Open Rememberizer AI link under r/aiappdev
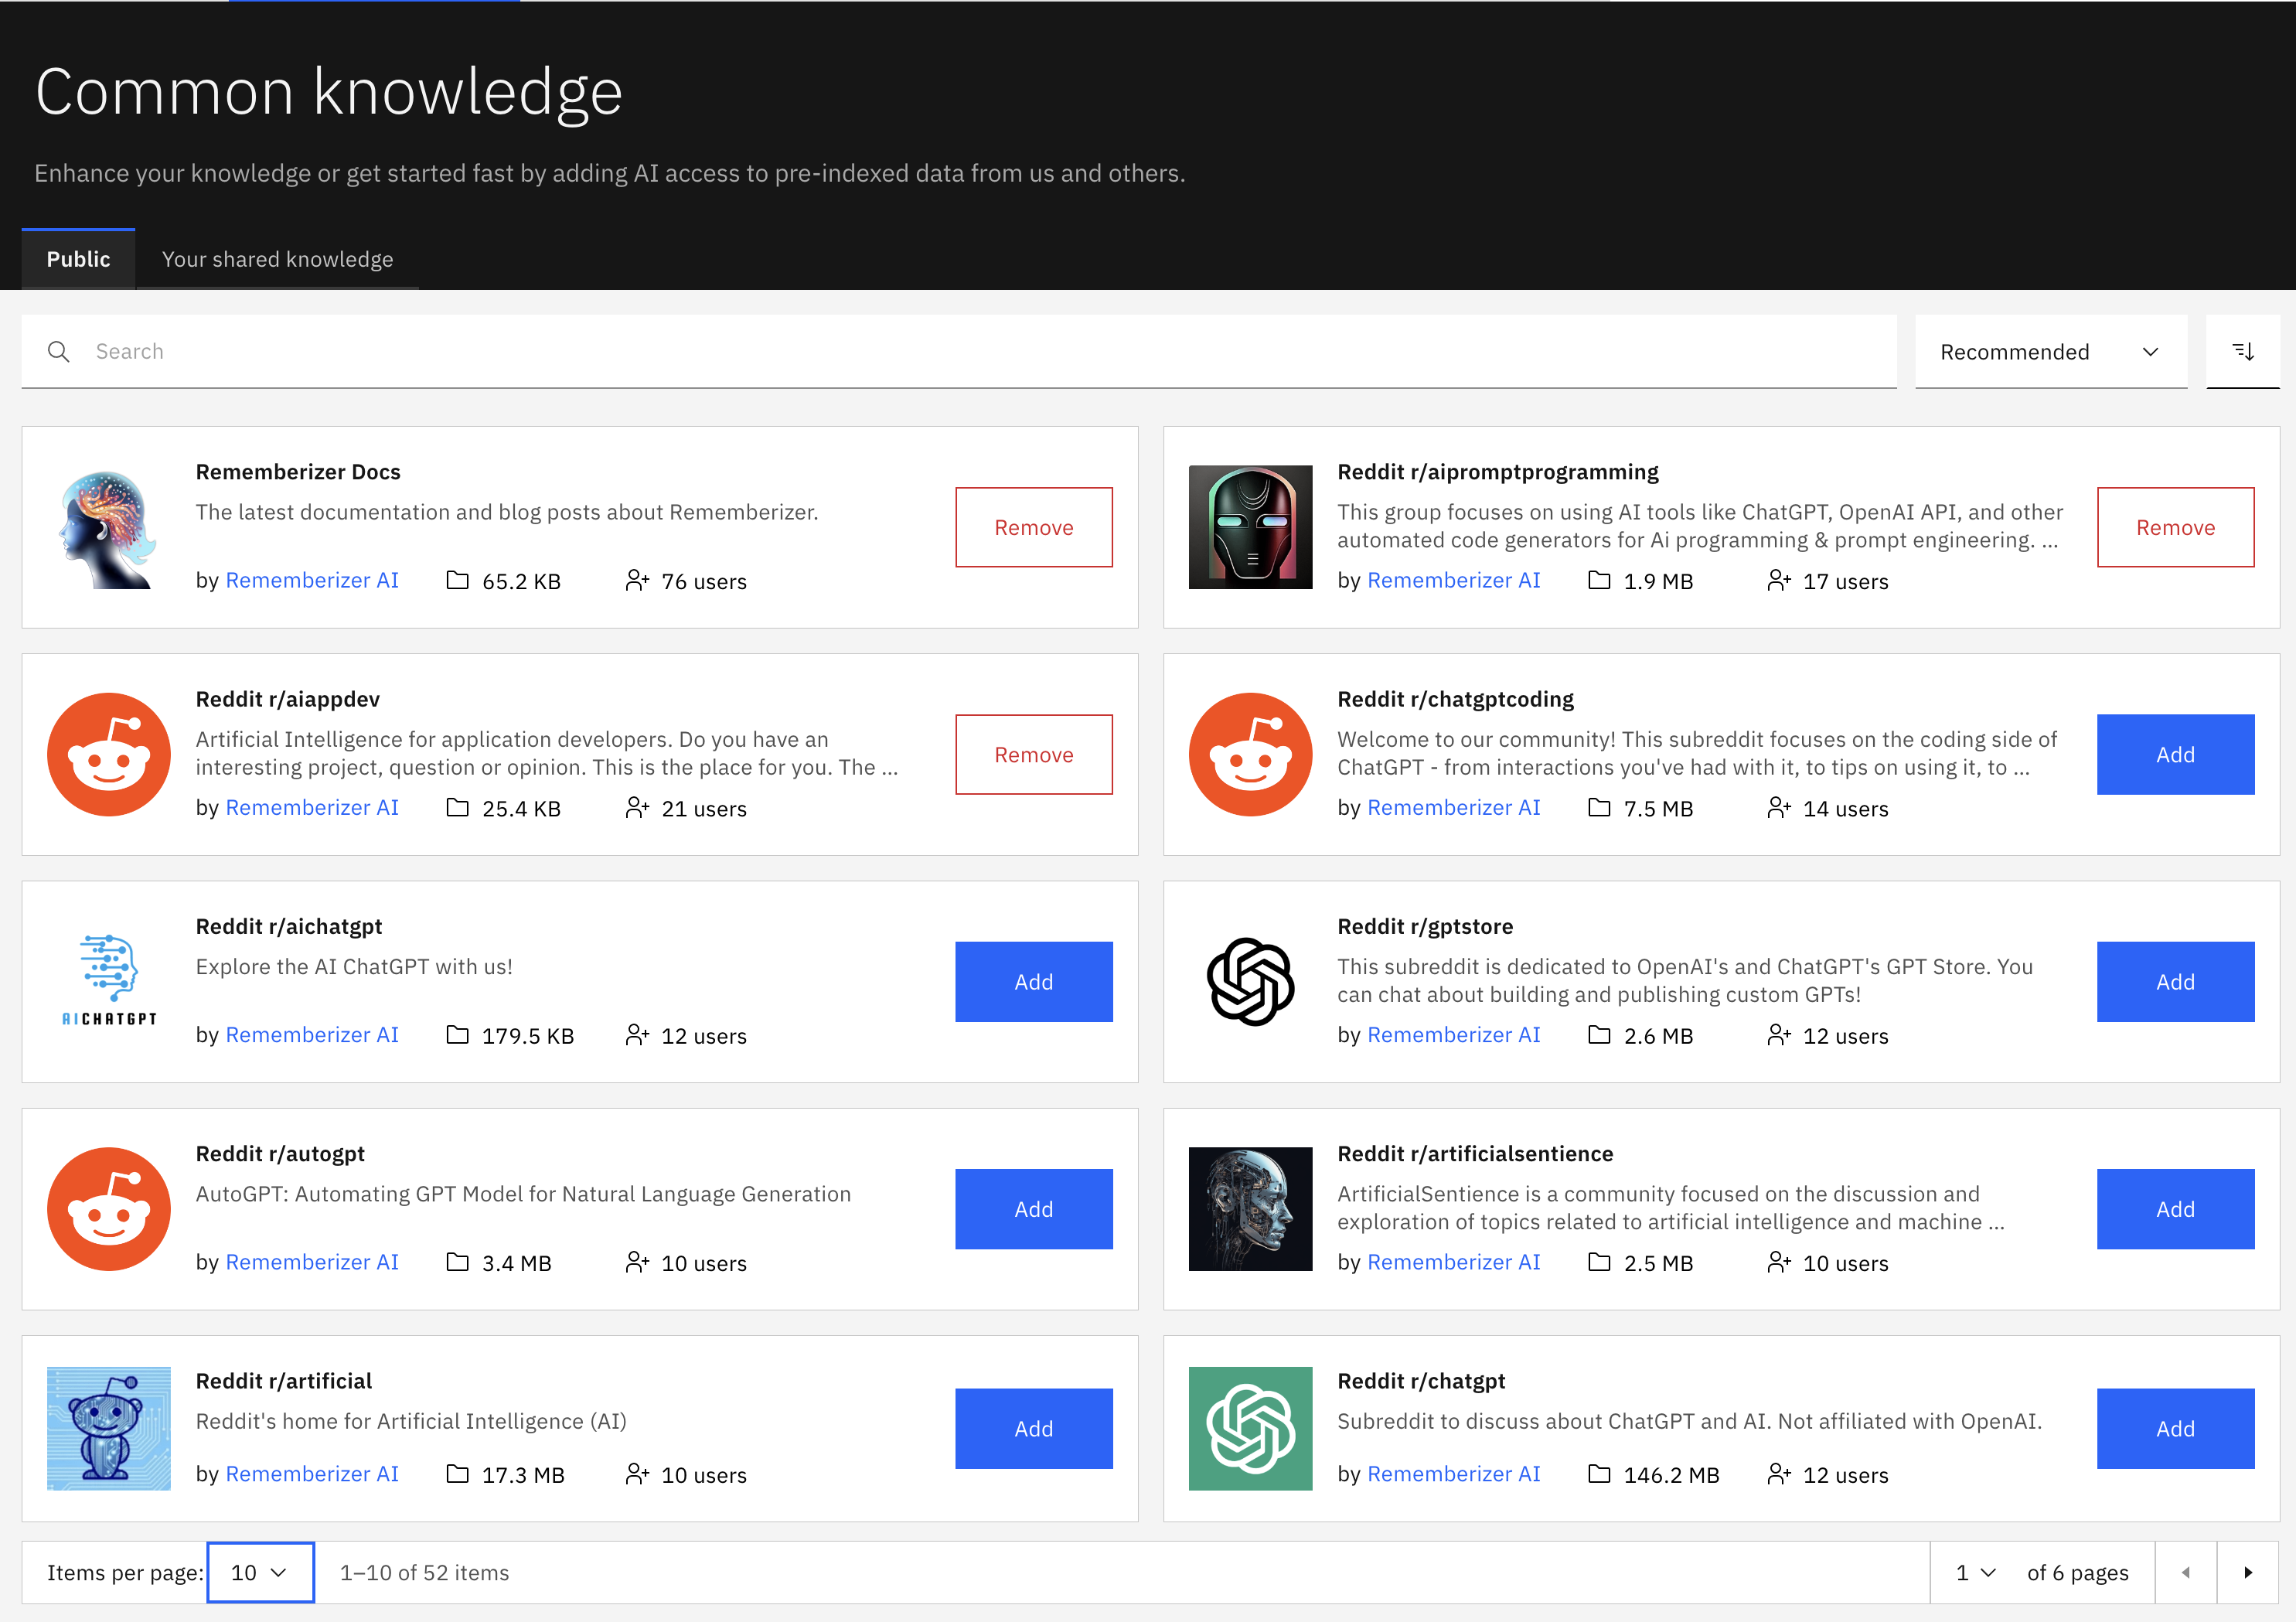Image resolution: width=2296 pixels, height=1622 pixels. tap(312, 807)
